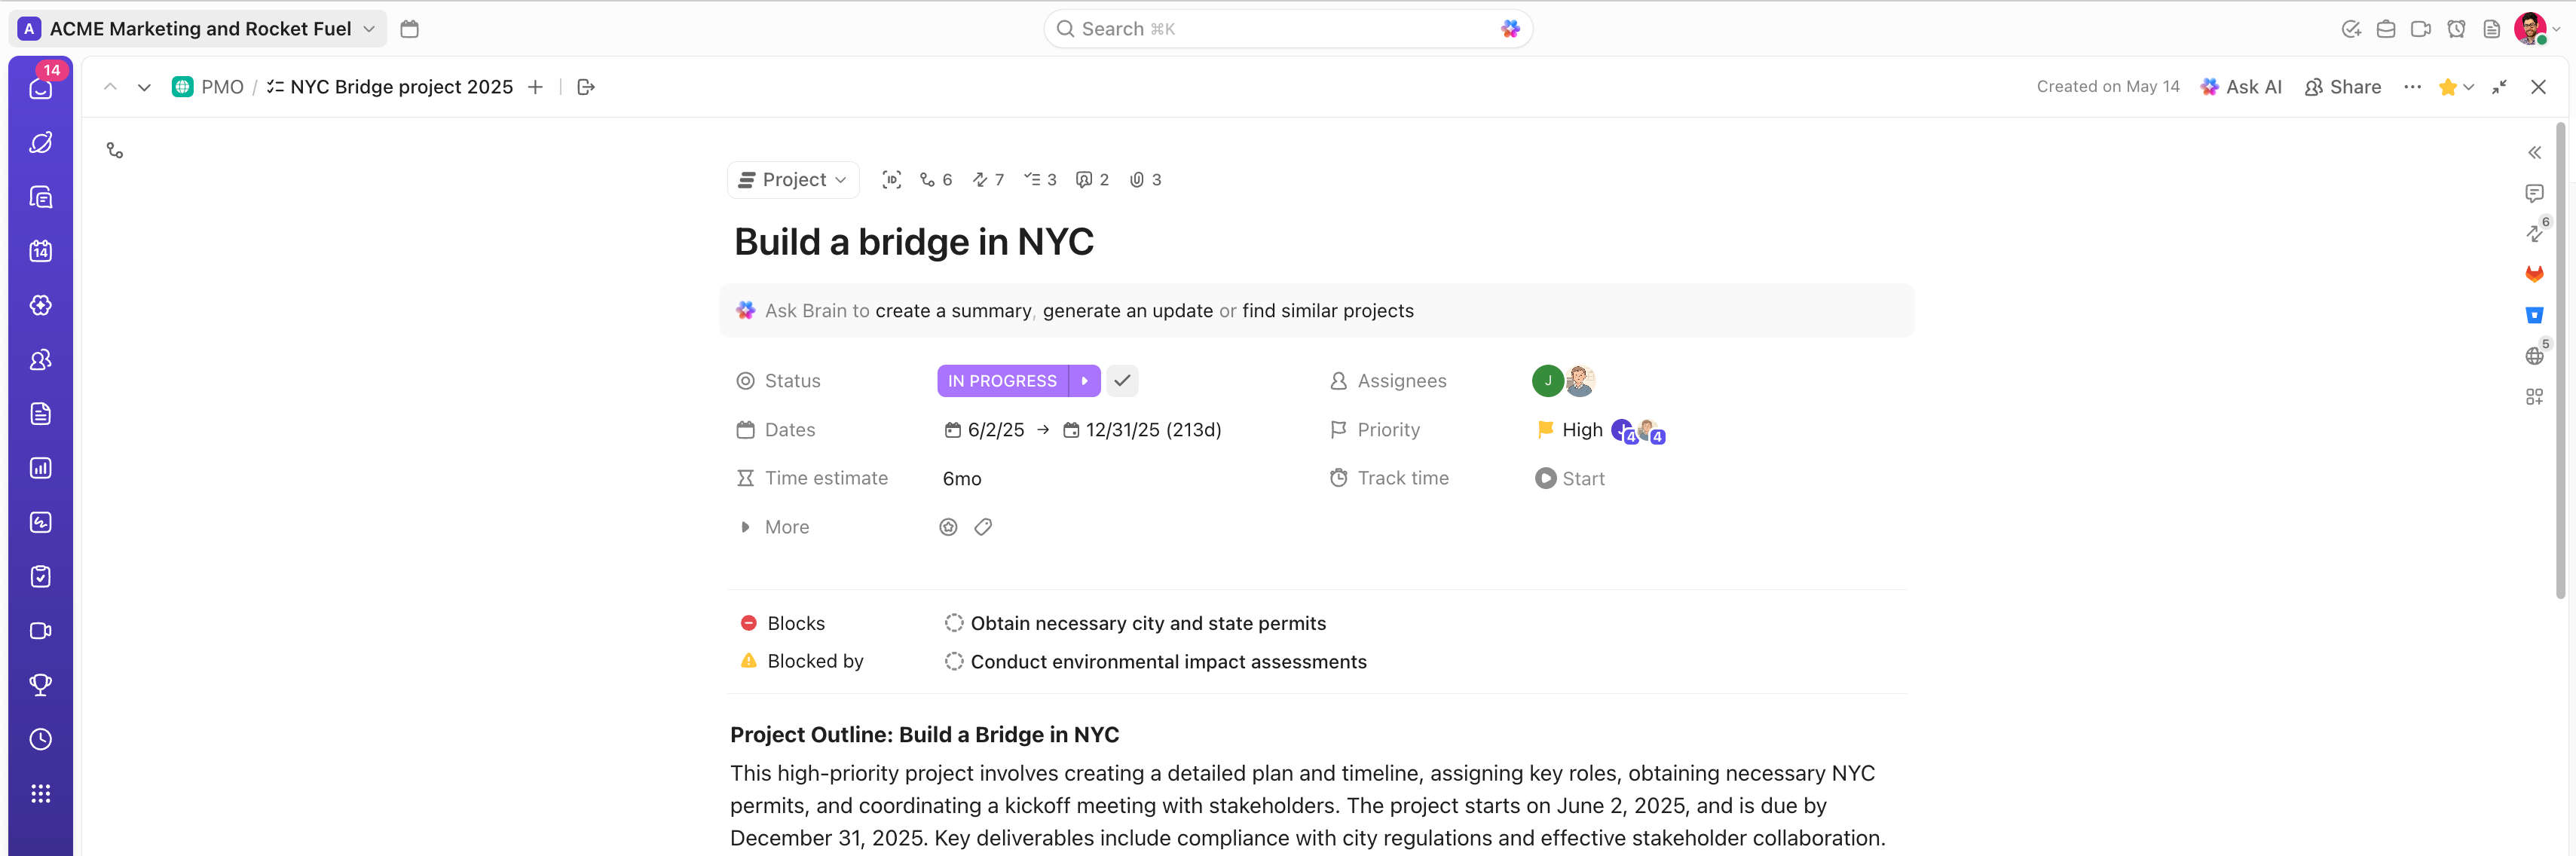2576x856 pixels.
Task: Open the Dashboards chart icon in sidebar
Action: [41, 468]
